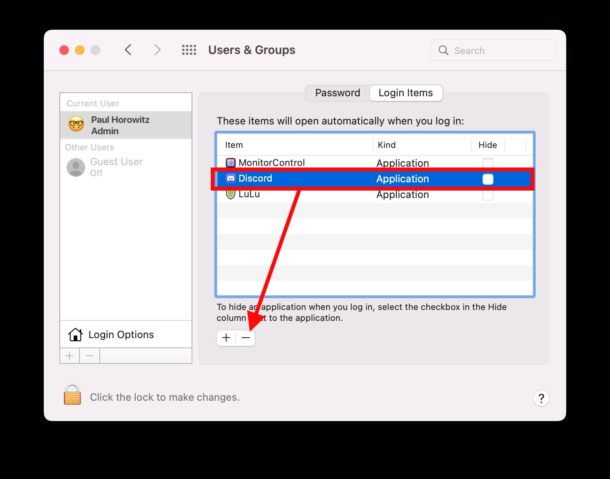
Task: Switch to the Password tab
Action: coord(337,93)
